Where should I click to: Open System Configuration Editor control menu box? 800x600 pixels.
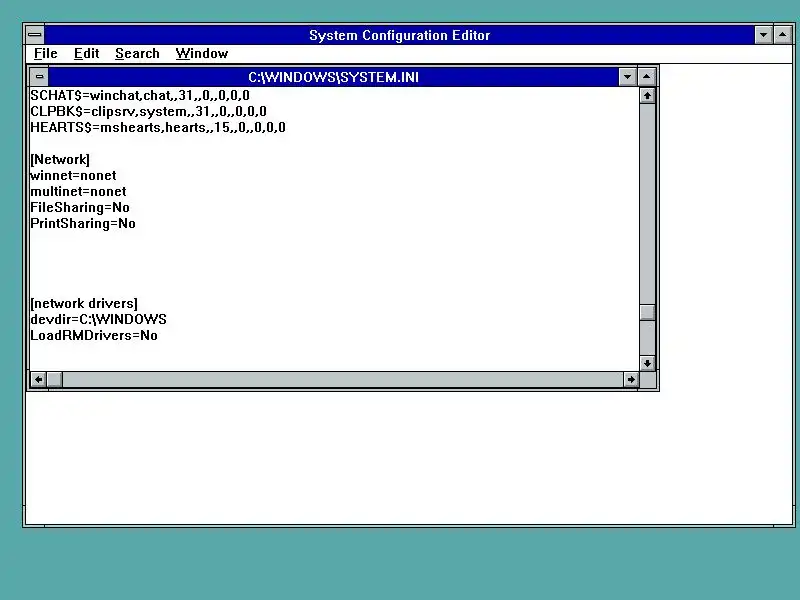[x=35, y=35]
